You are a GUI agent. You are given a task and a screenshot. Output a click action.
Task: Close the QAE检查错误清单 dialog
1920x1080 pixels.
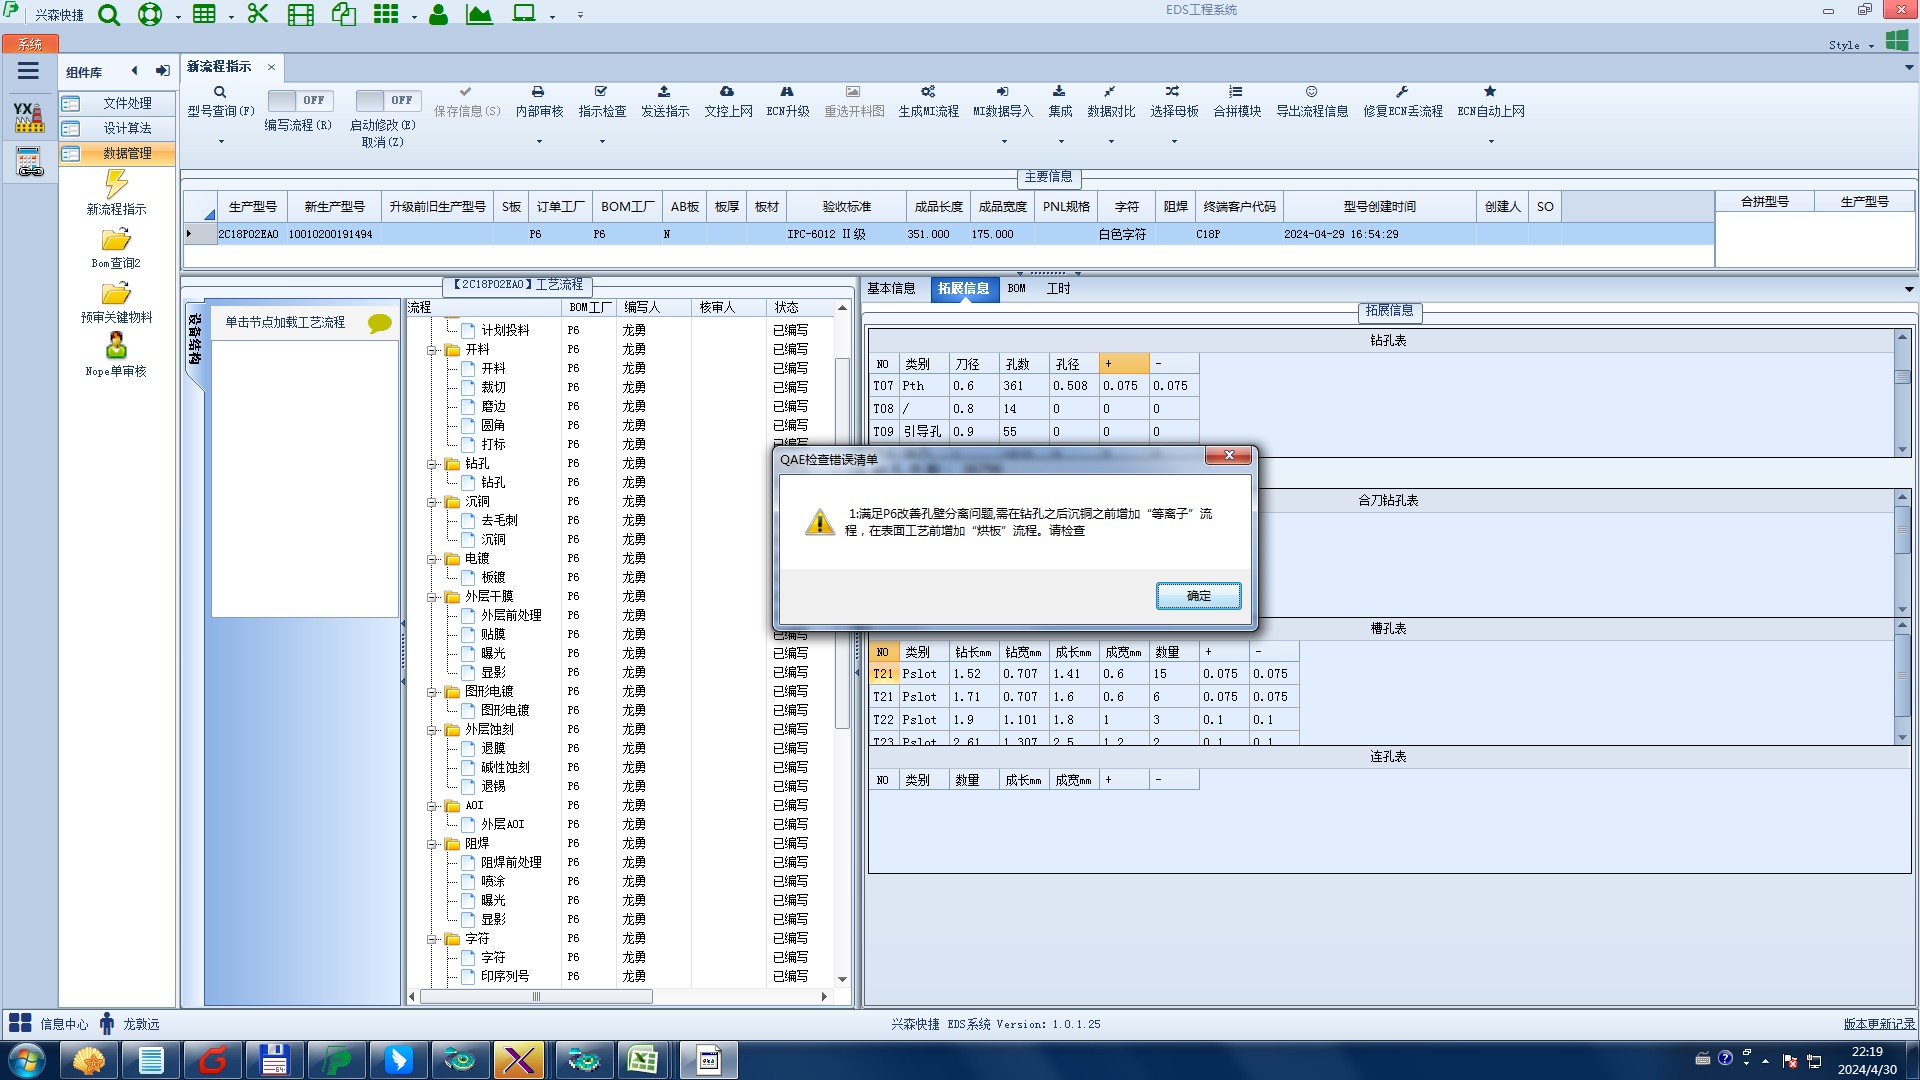coord(1229,456)
